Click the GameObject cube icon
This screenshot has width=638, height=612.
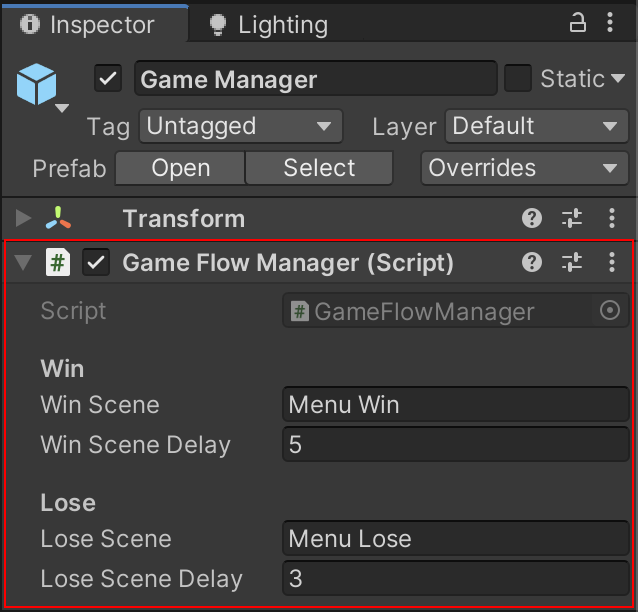(x=37, y=85)
